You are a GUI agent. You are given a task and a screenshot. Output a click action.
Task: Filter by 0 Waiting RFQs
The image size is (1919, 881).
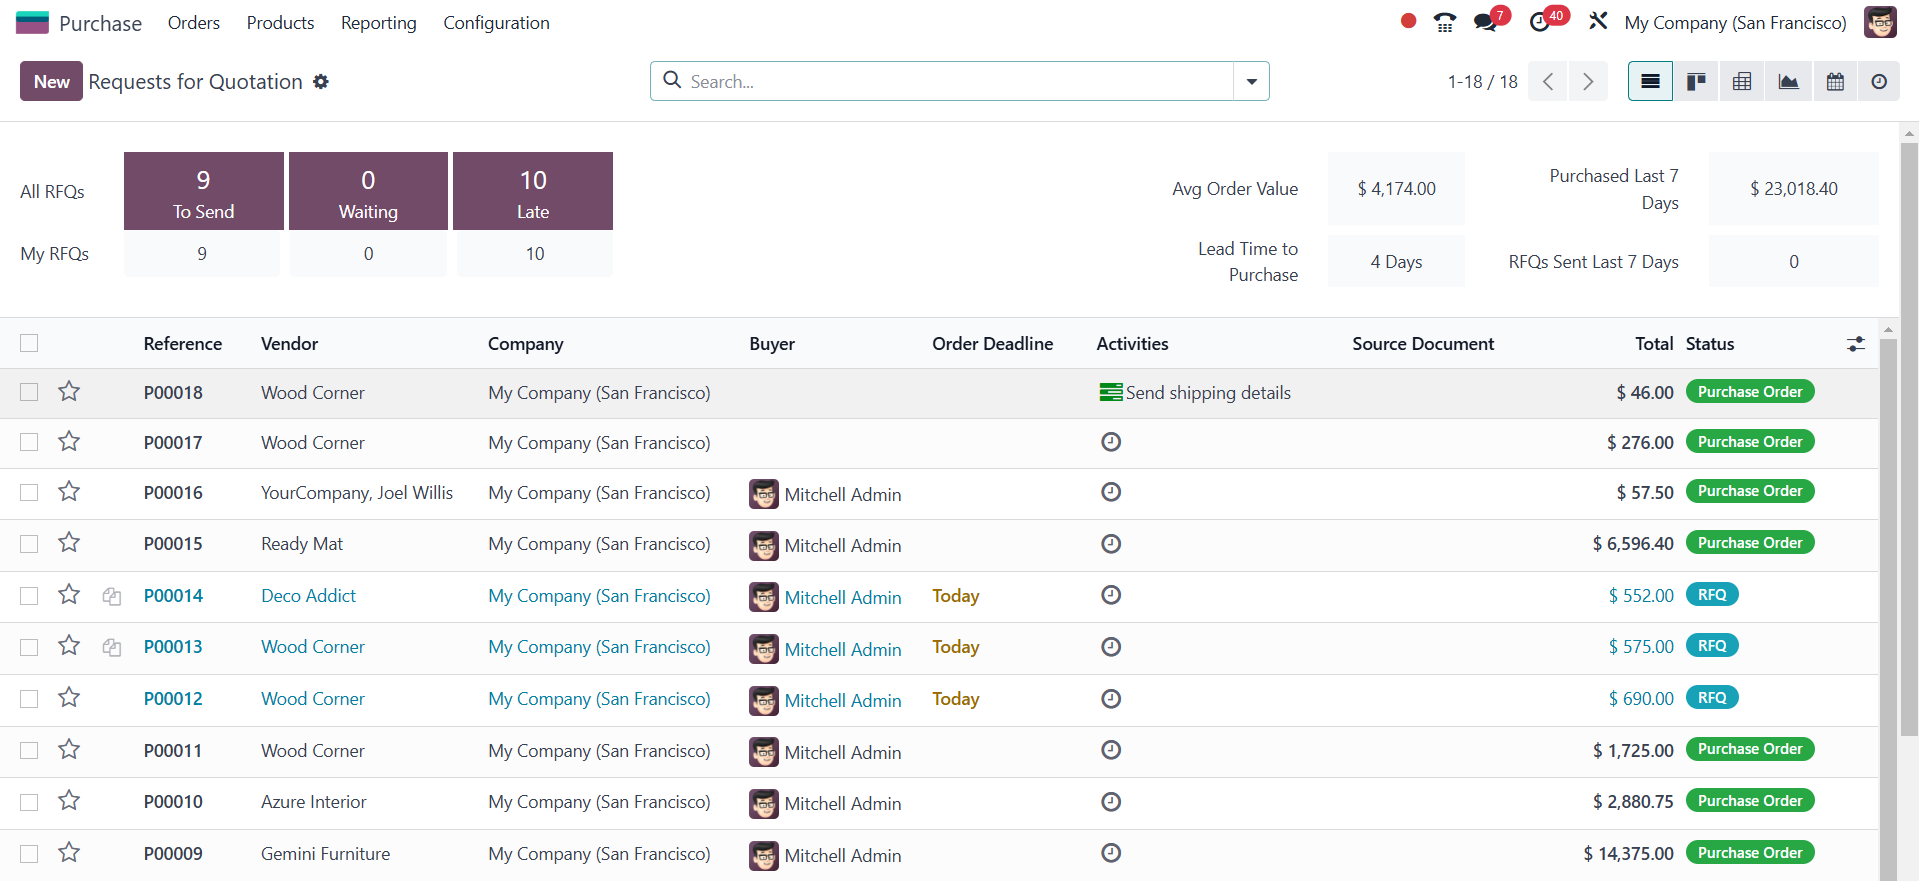tap(368, 191)
